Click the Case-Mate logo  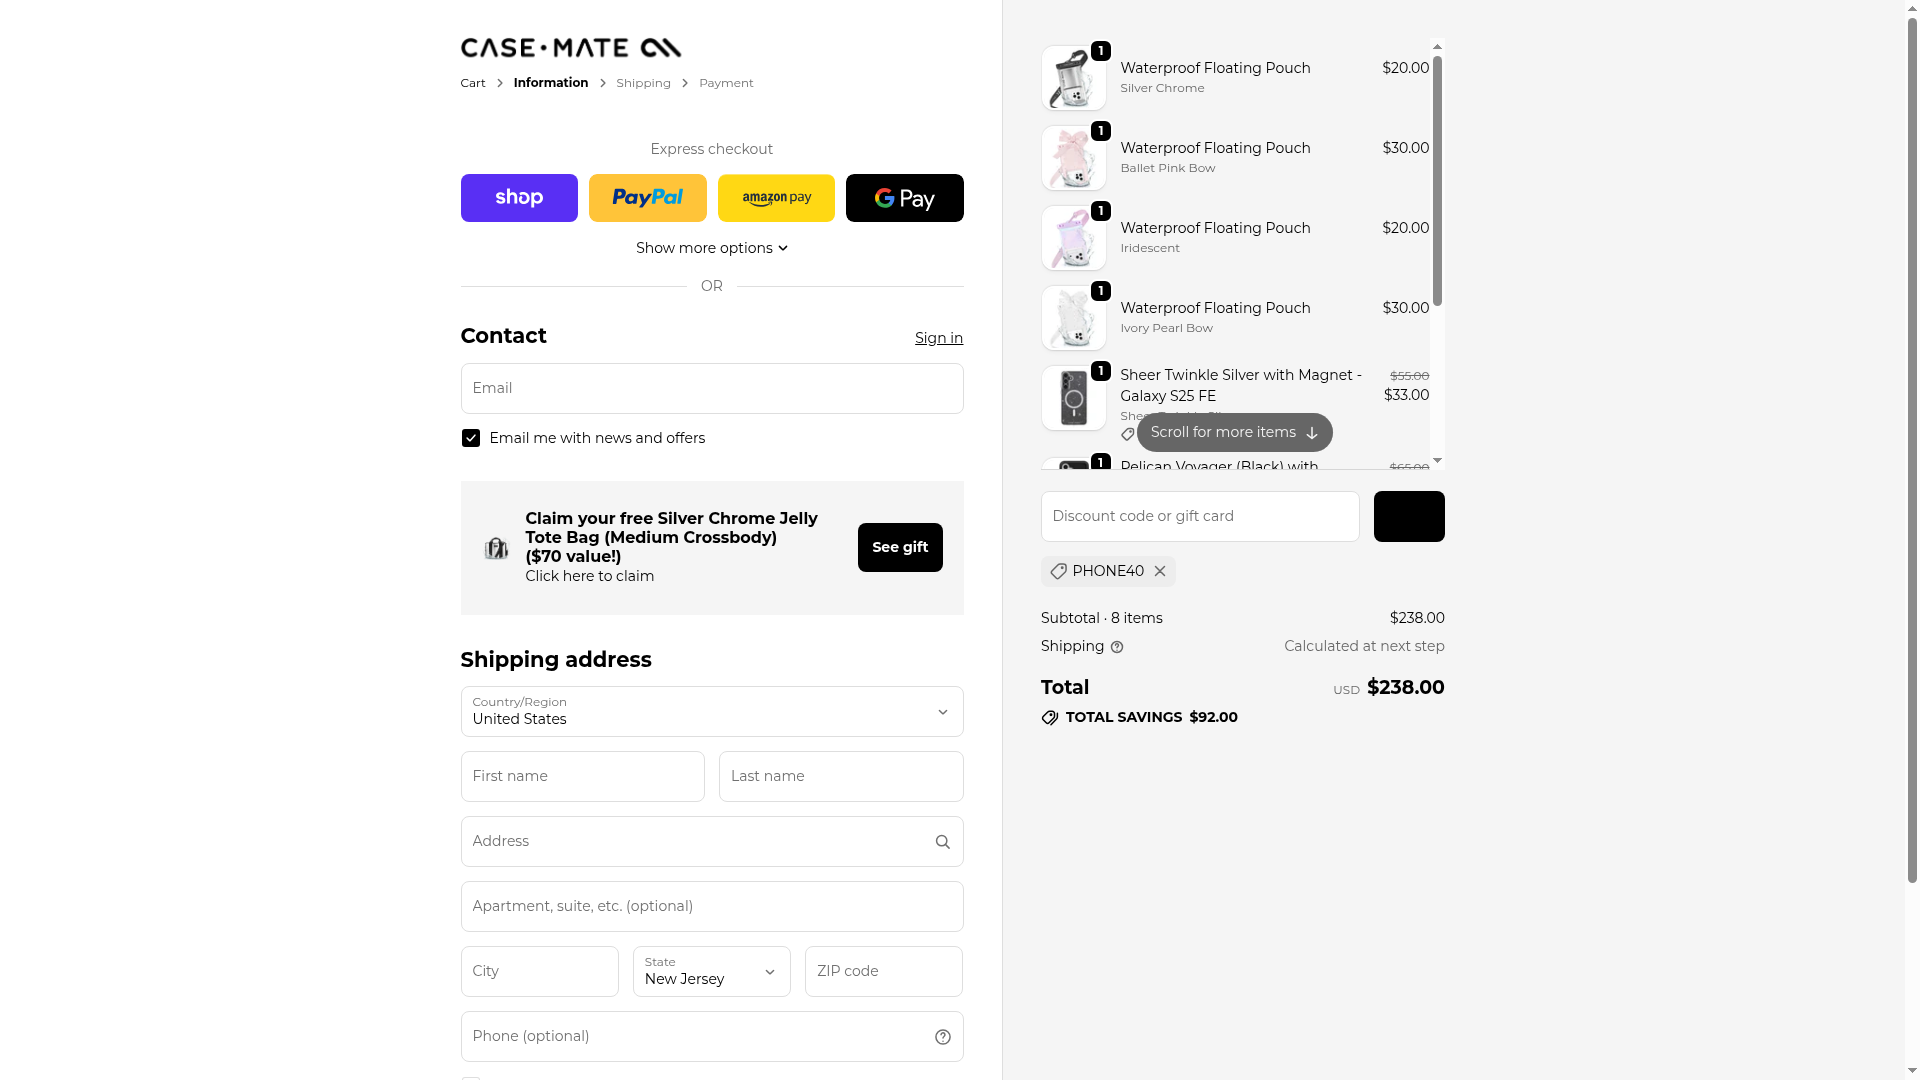pyautogui.click(x=570, y=48)
